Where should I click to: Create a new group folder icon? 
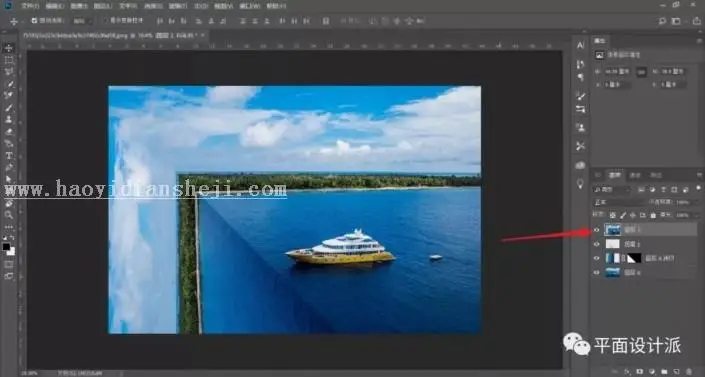coord(664,372)
